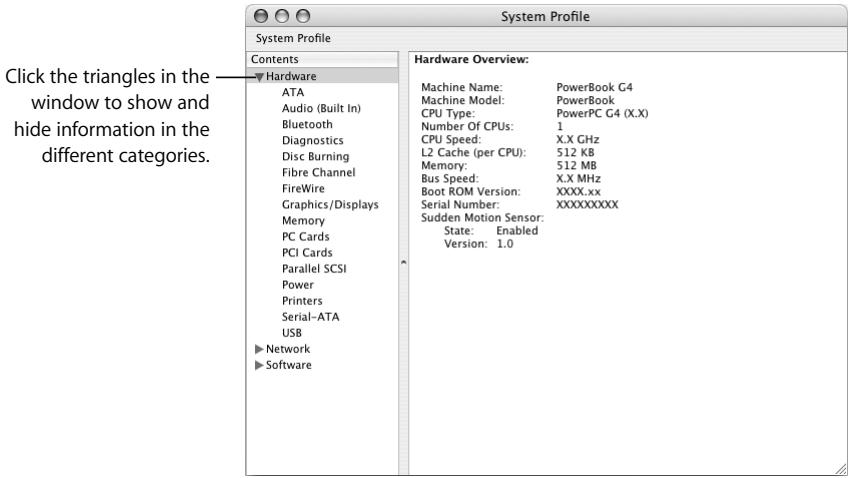Select Memory in the Hardware list
Viewport: 851px width, 478px height.
[303, 221]
